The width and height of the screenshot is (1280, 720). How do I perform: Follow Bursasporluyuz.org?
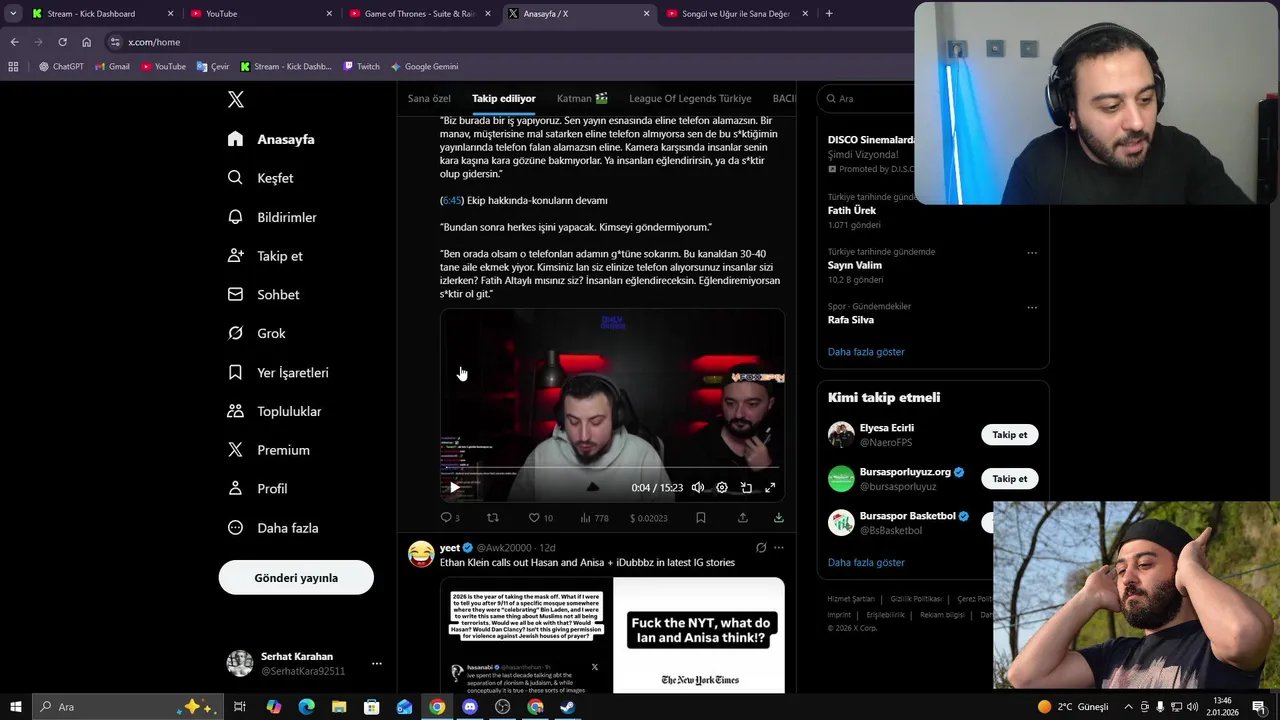[x=1010, y=479]
